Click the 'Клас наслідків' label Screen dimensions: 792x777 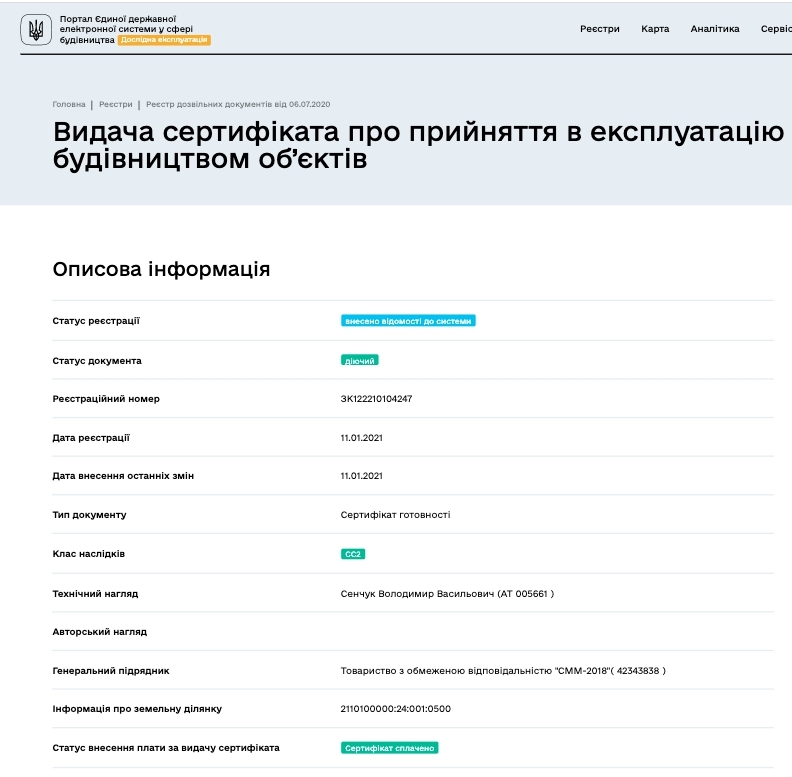[x=88, y=554]
